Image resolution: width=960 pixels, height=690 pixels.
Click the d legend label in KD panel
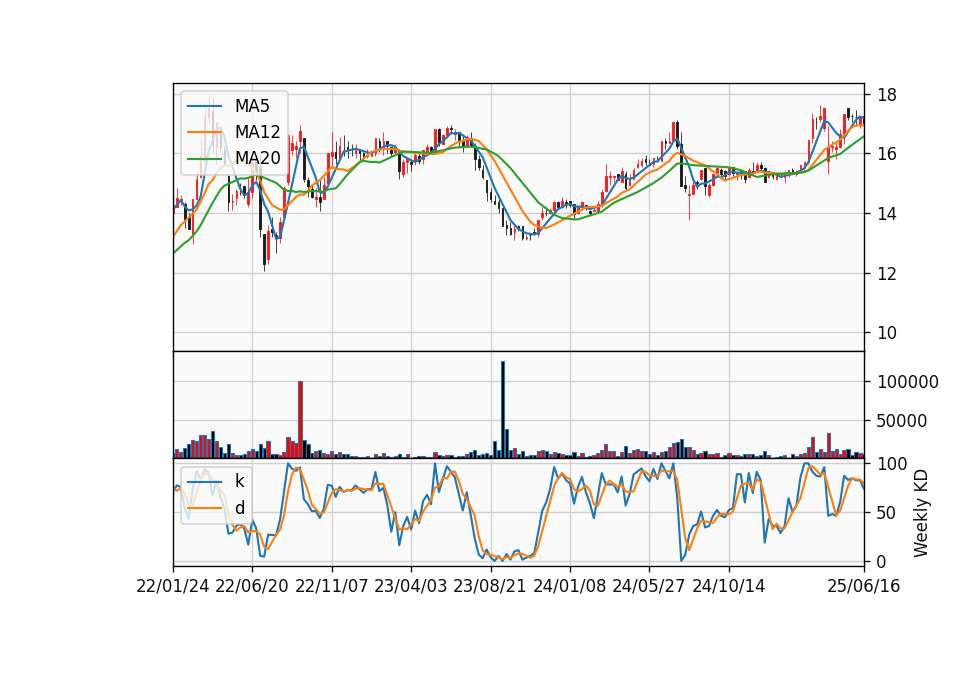click(x=240, y=508)
